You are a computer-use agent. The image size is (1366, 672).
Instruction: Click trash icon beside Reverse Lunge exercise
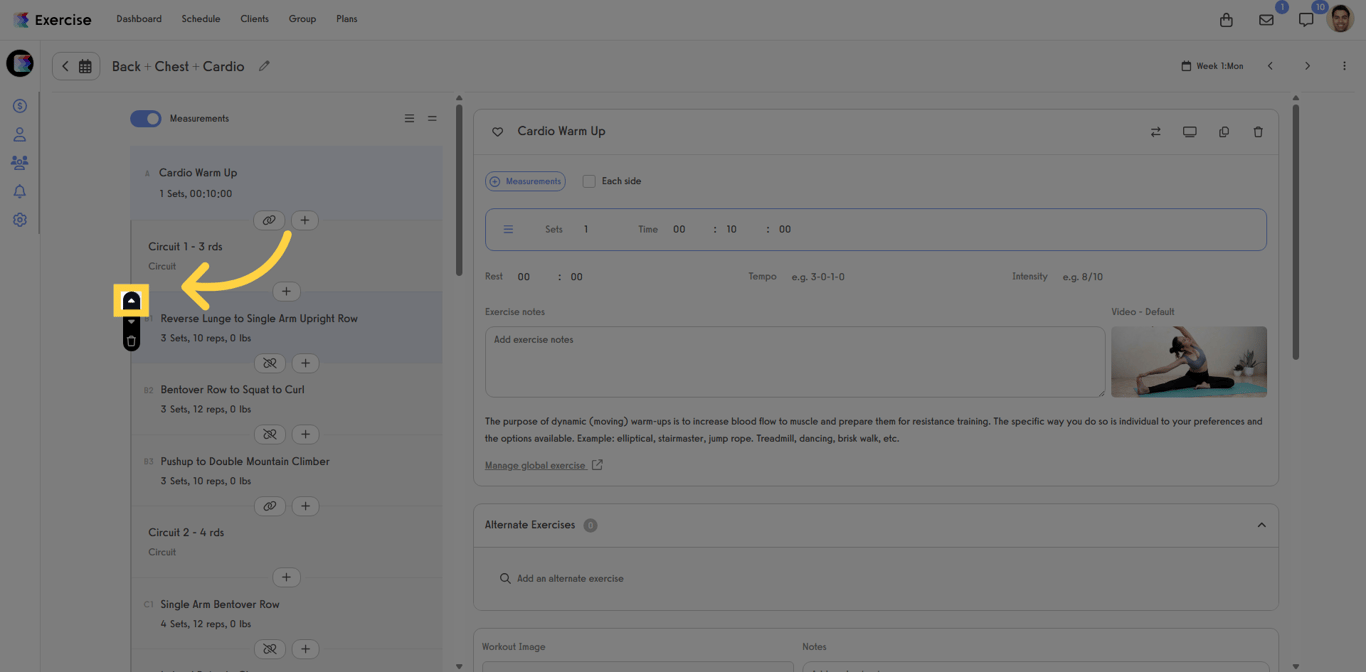click(131, 342)
